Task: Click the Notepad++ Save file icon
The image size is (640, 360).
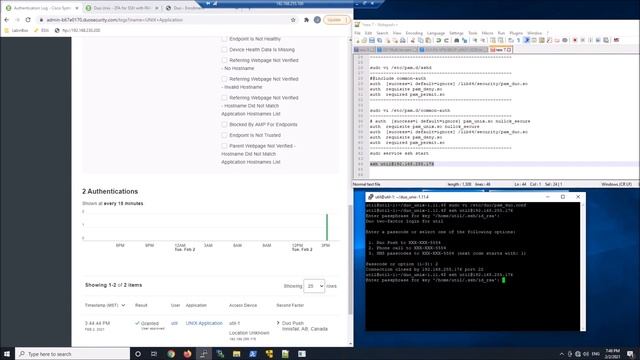Action: [x=372, y=40]
